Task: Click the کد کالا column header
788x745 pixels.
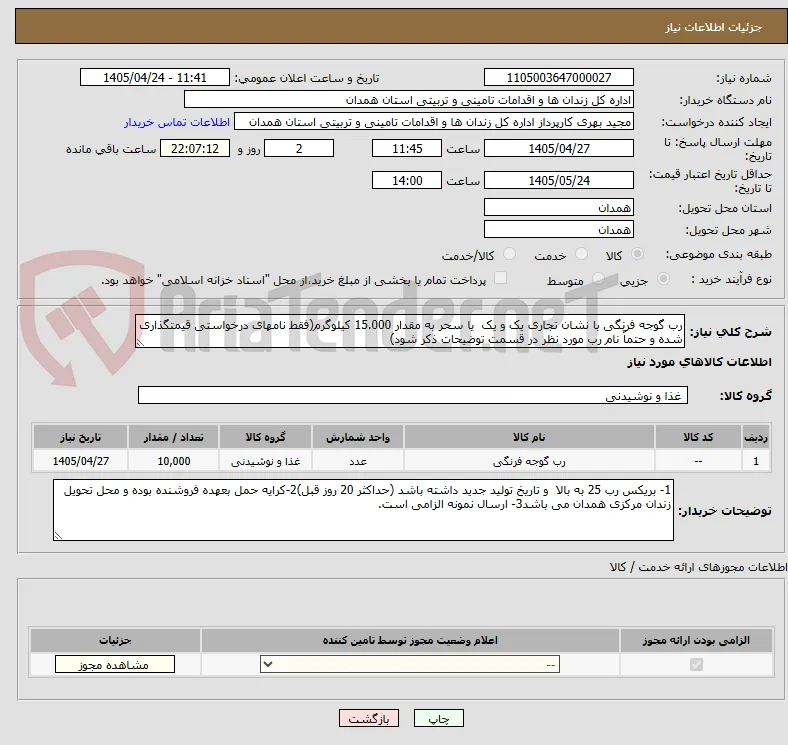Action: tap(698, 437)
